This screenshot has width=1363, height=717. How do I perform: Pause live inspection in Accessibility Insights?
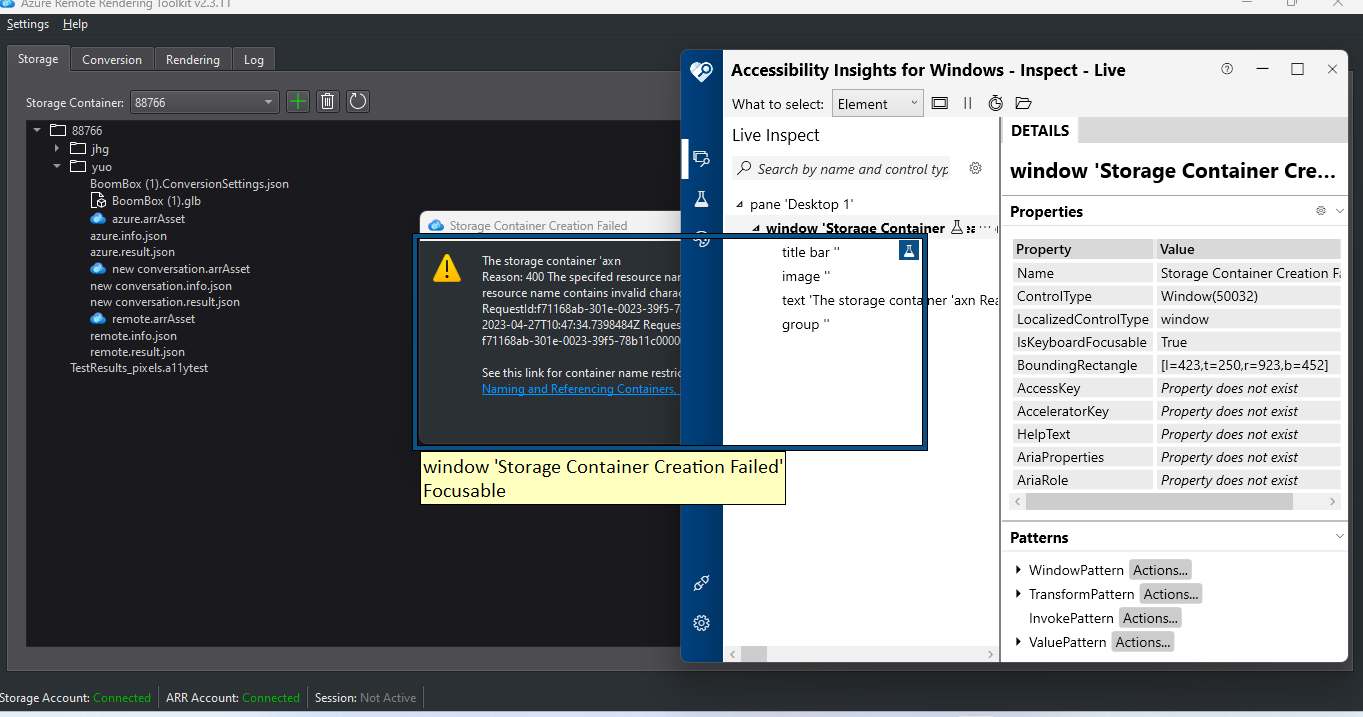point(967,103)
